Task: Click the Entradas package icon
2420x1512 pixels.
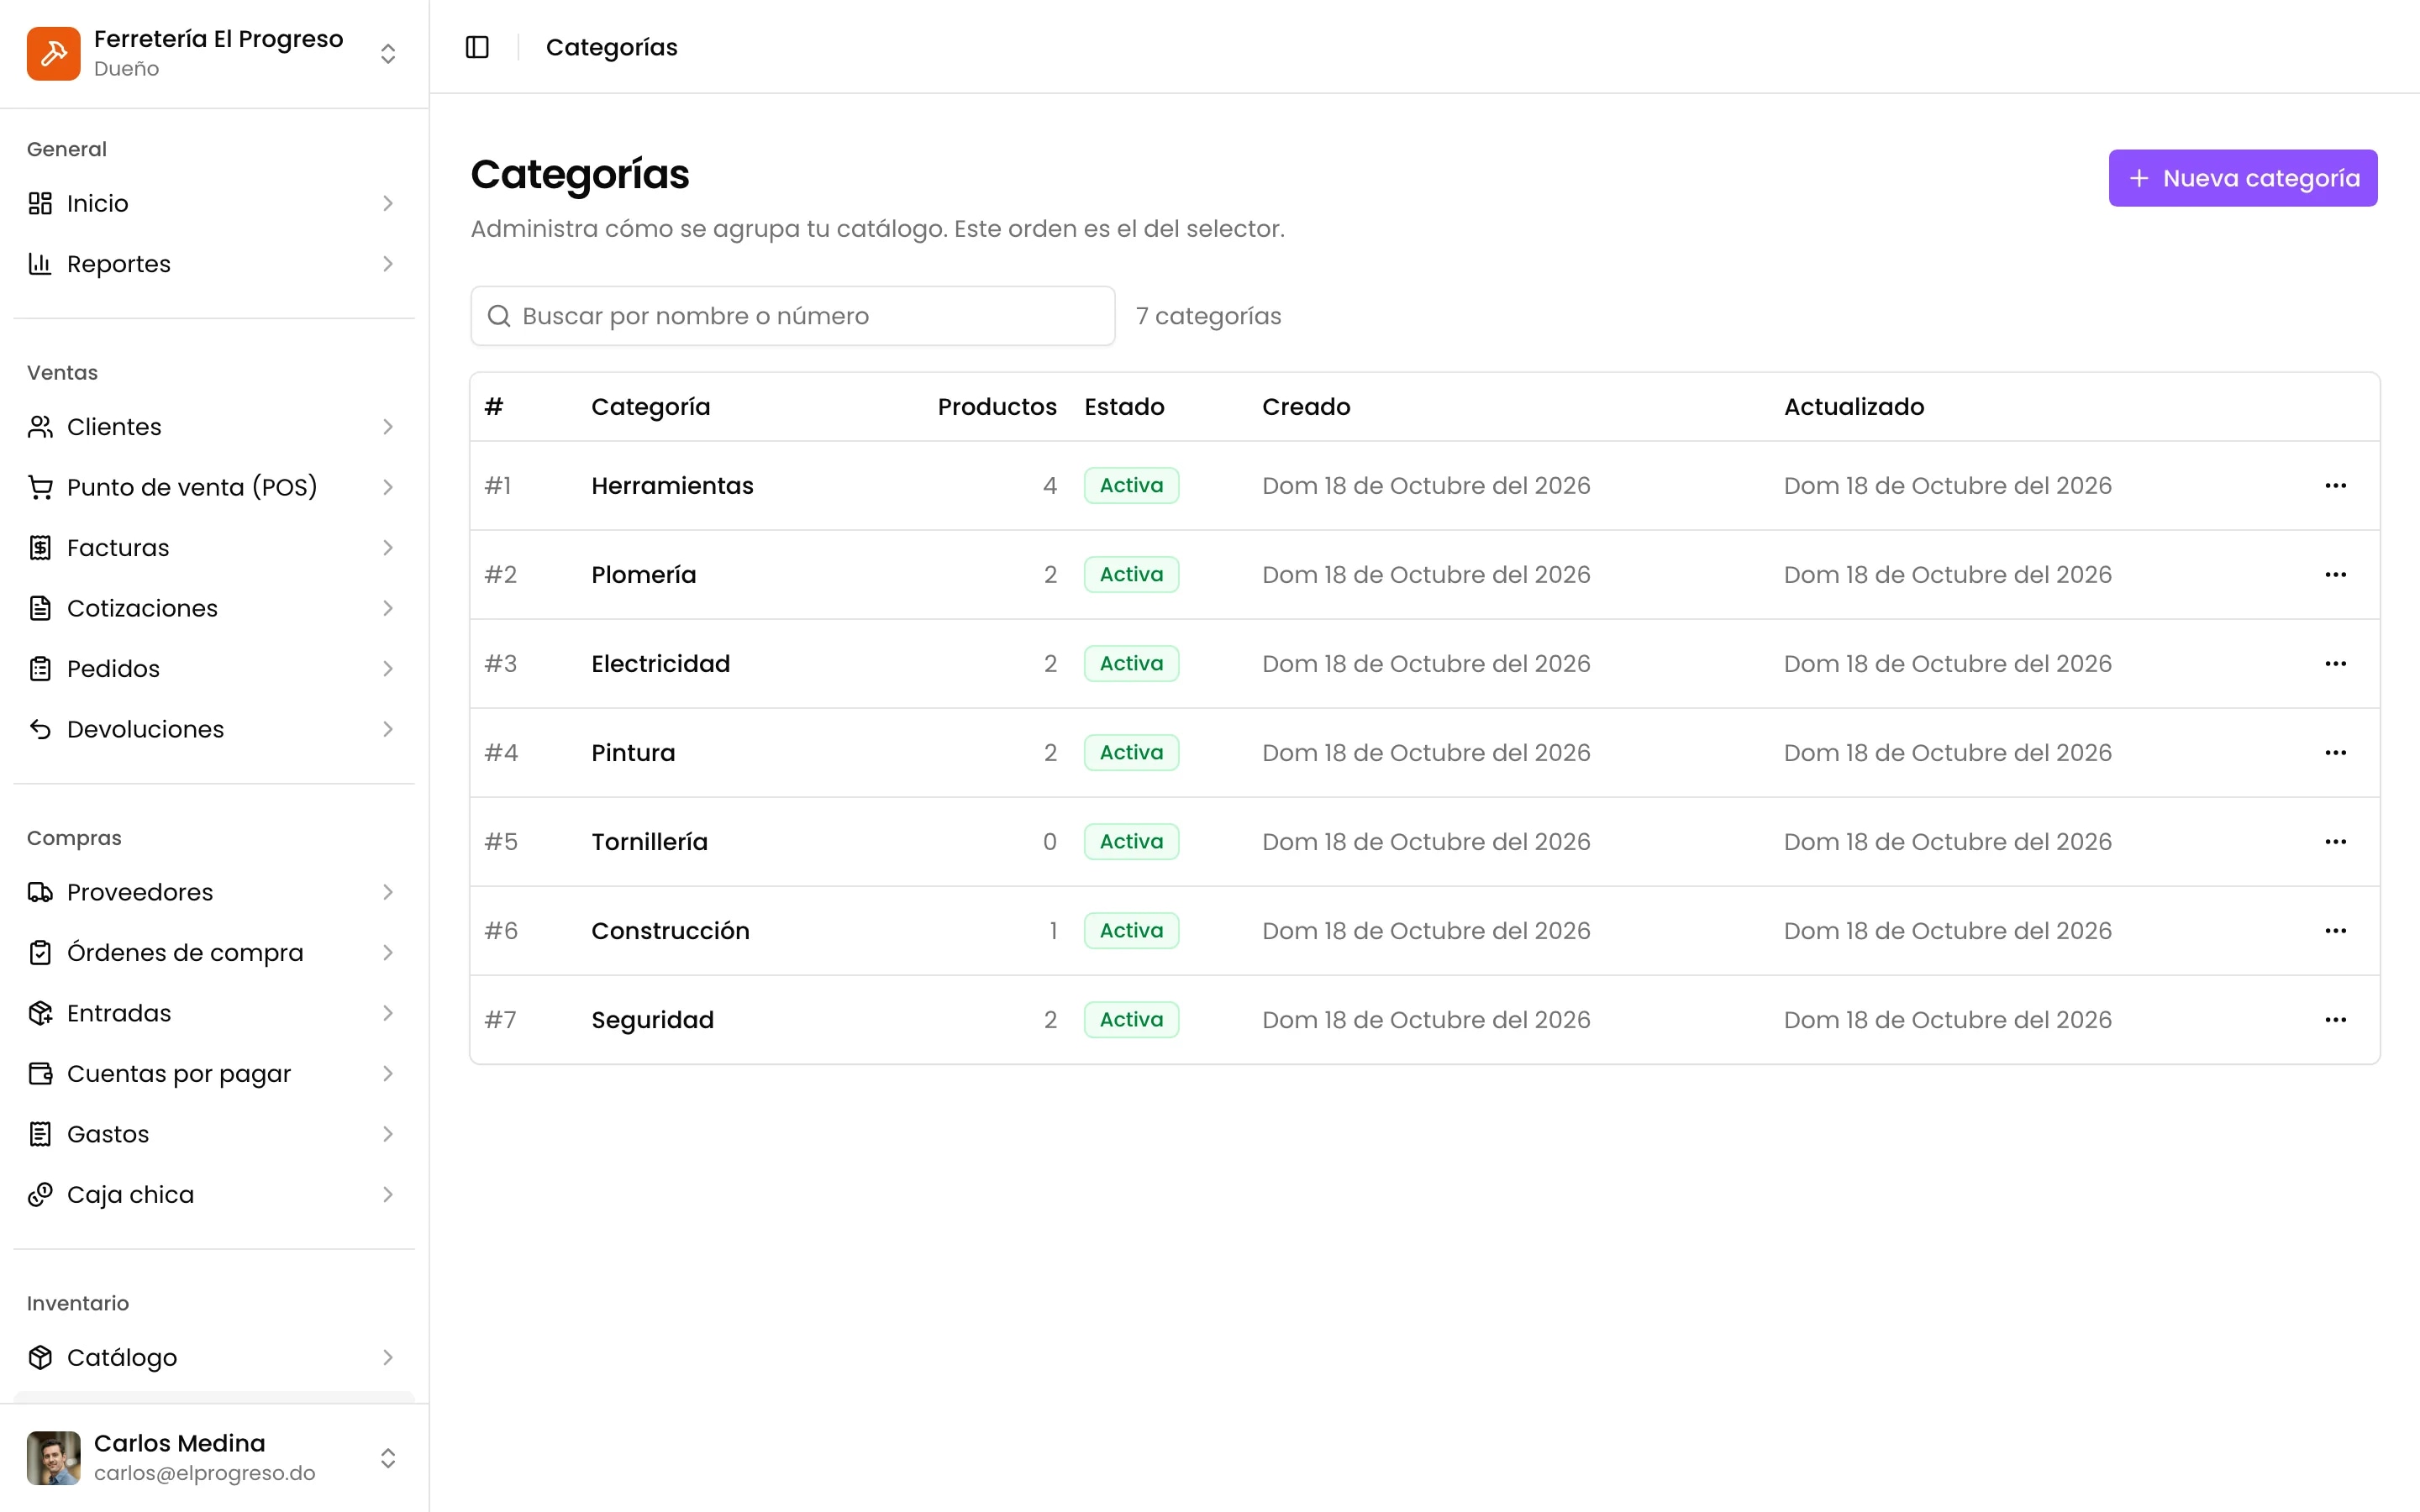Action: [40, 1013]
